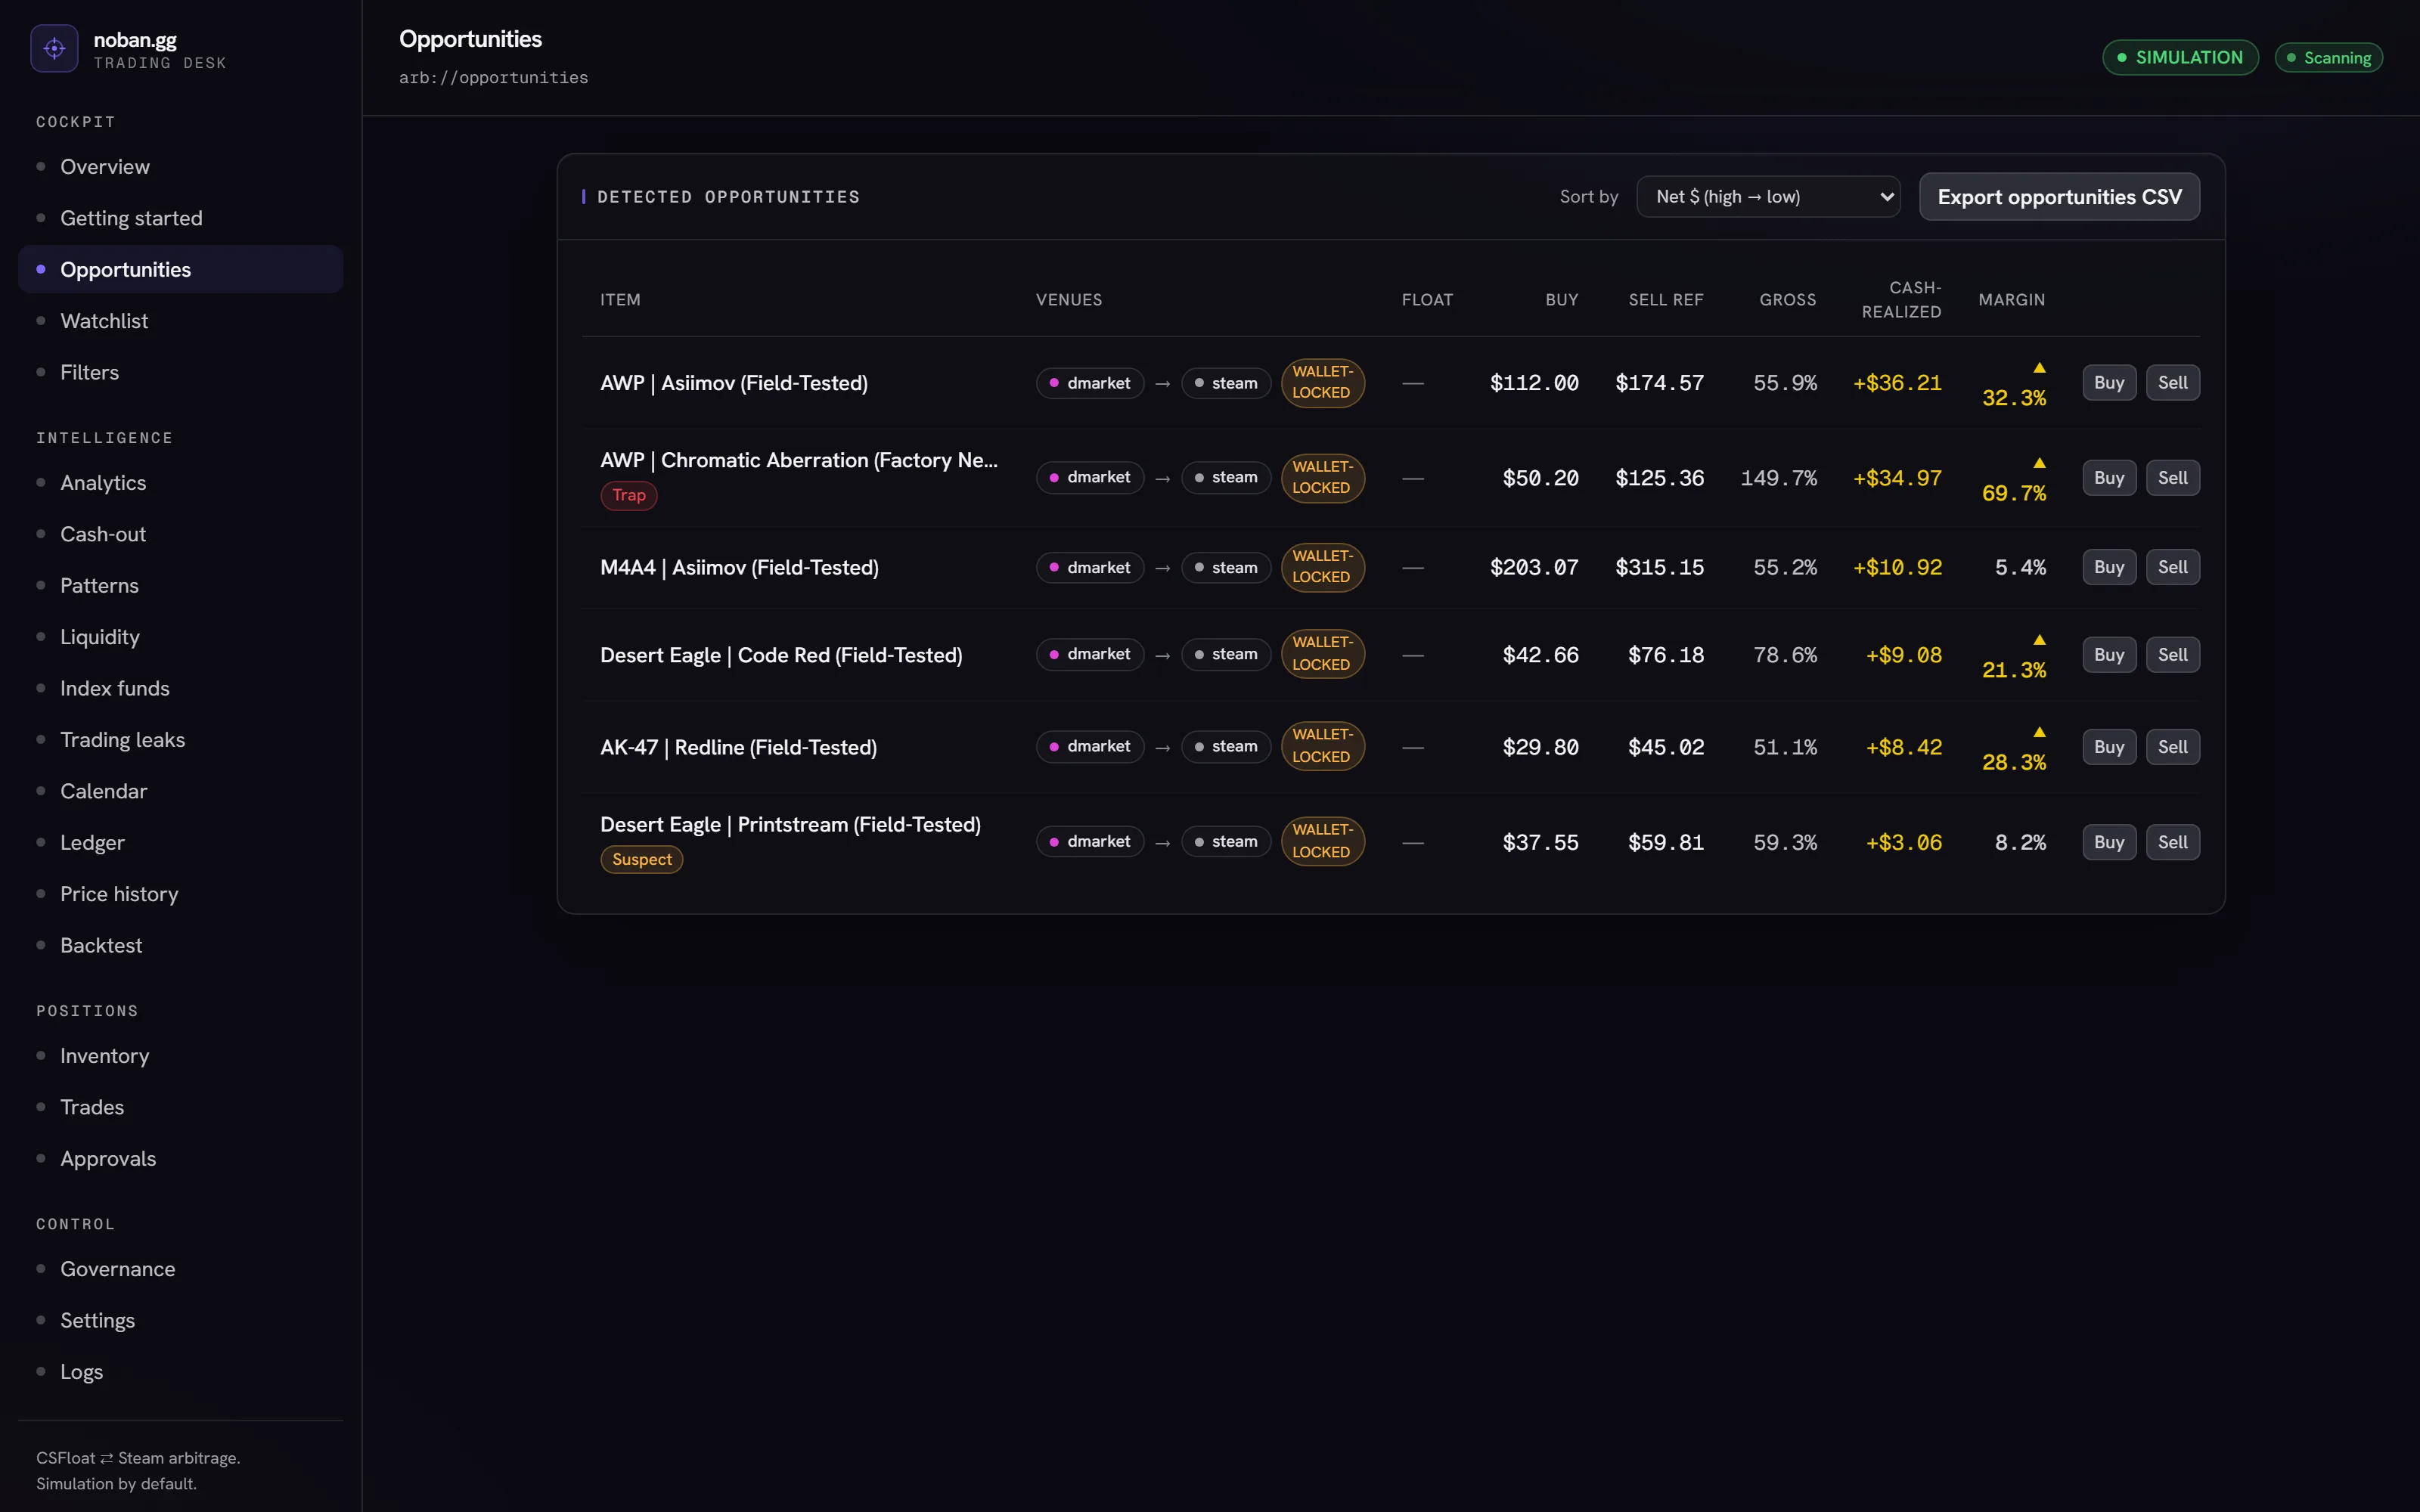Click the dmarket chip on M4A4 Asiimov row
The width and height of the screenshot is (2420, 1512).
click(1089, 567)
